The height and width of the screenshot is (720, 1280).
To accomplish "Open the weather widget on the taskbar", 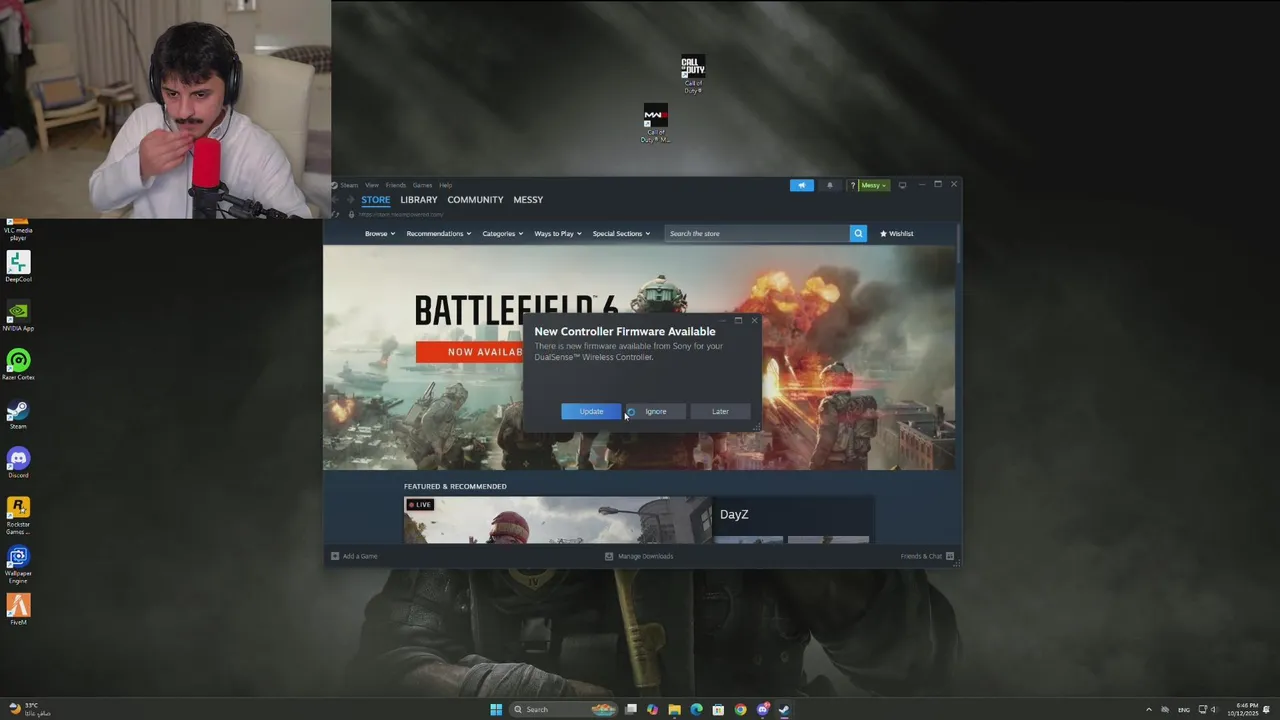I will (x=28, y=710).
